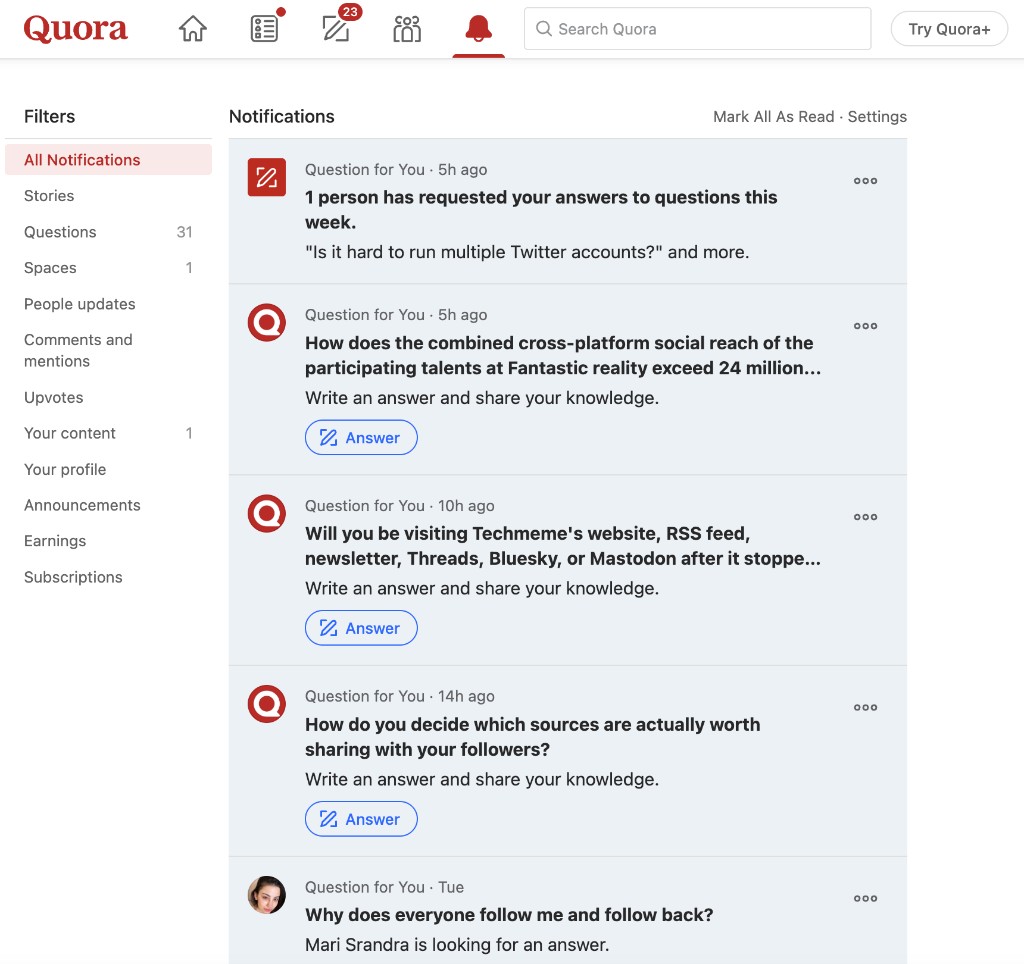The image size is (1024, 964).
Task: Click the Filters heading
Action: click(50, 116)
